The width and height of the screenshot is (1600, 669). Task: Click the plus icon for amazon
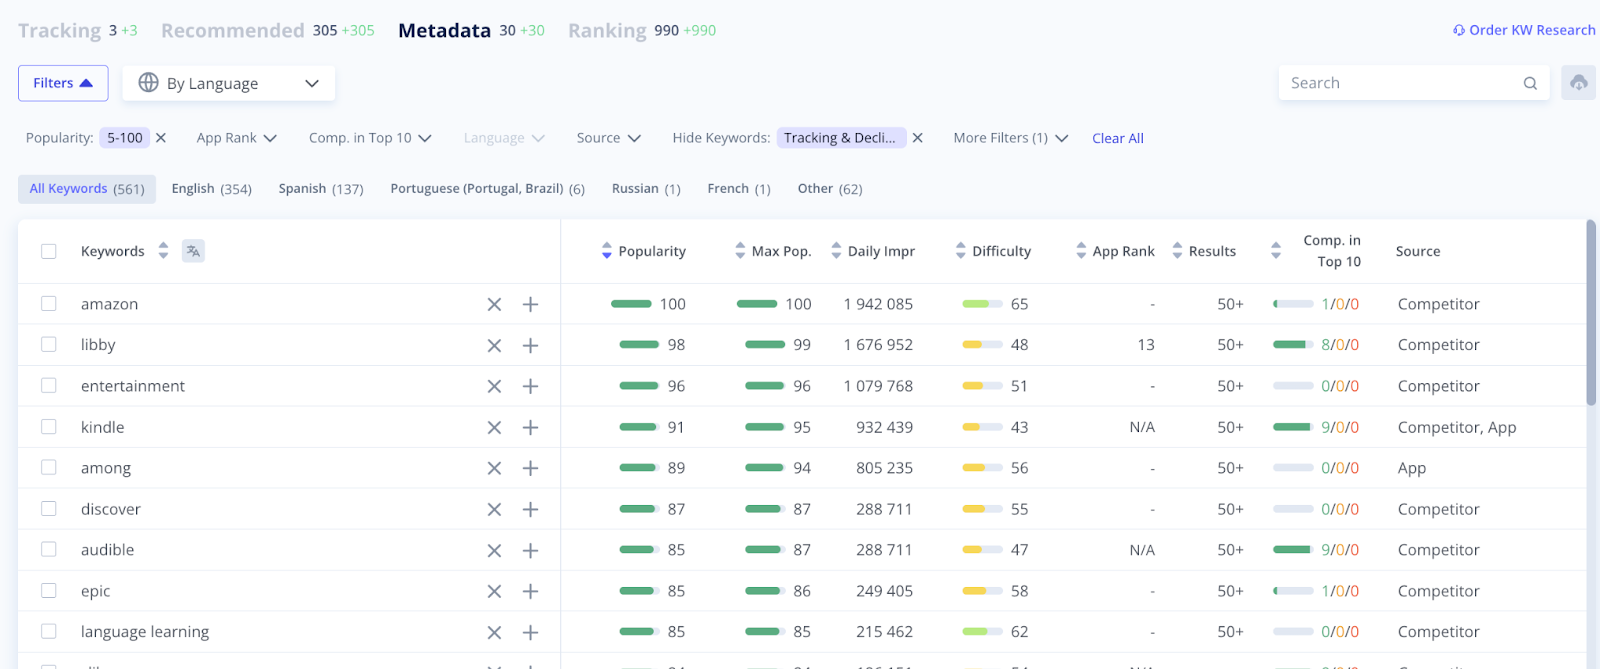(530, 304)
